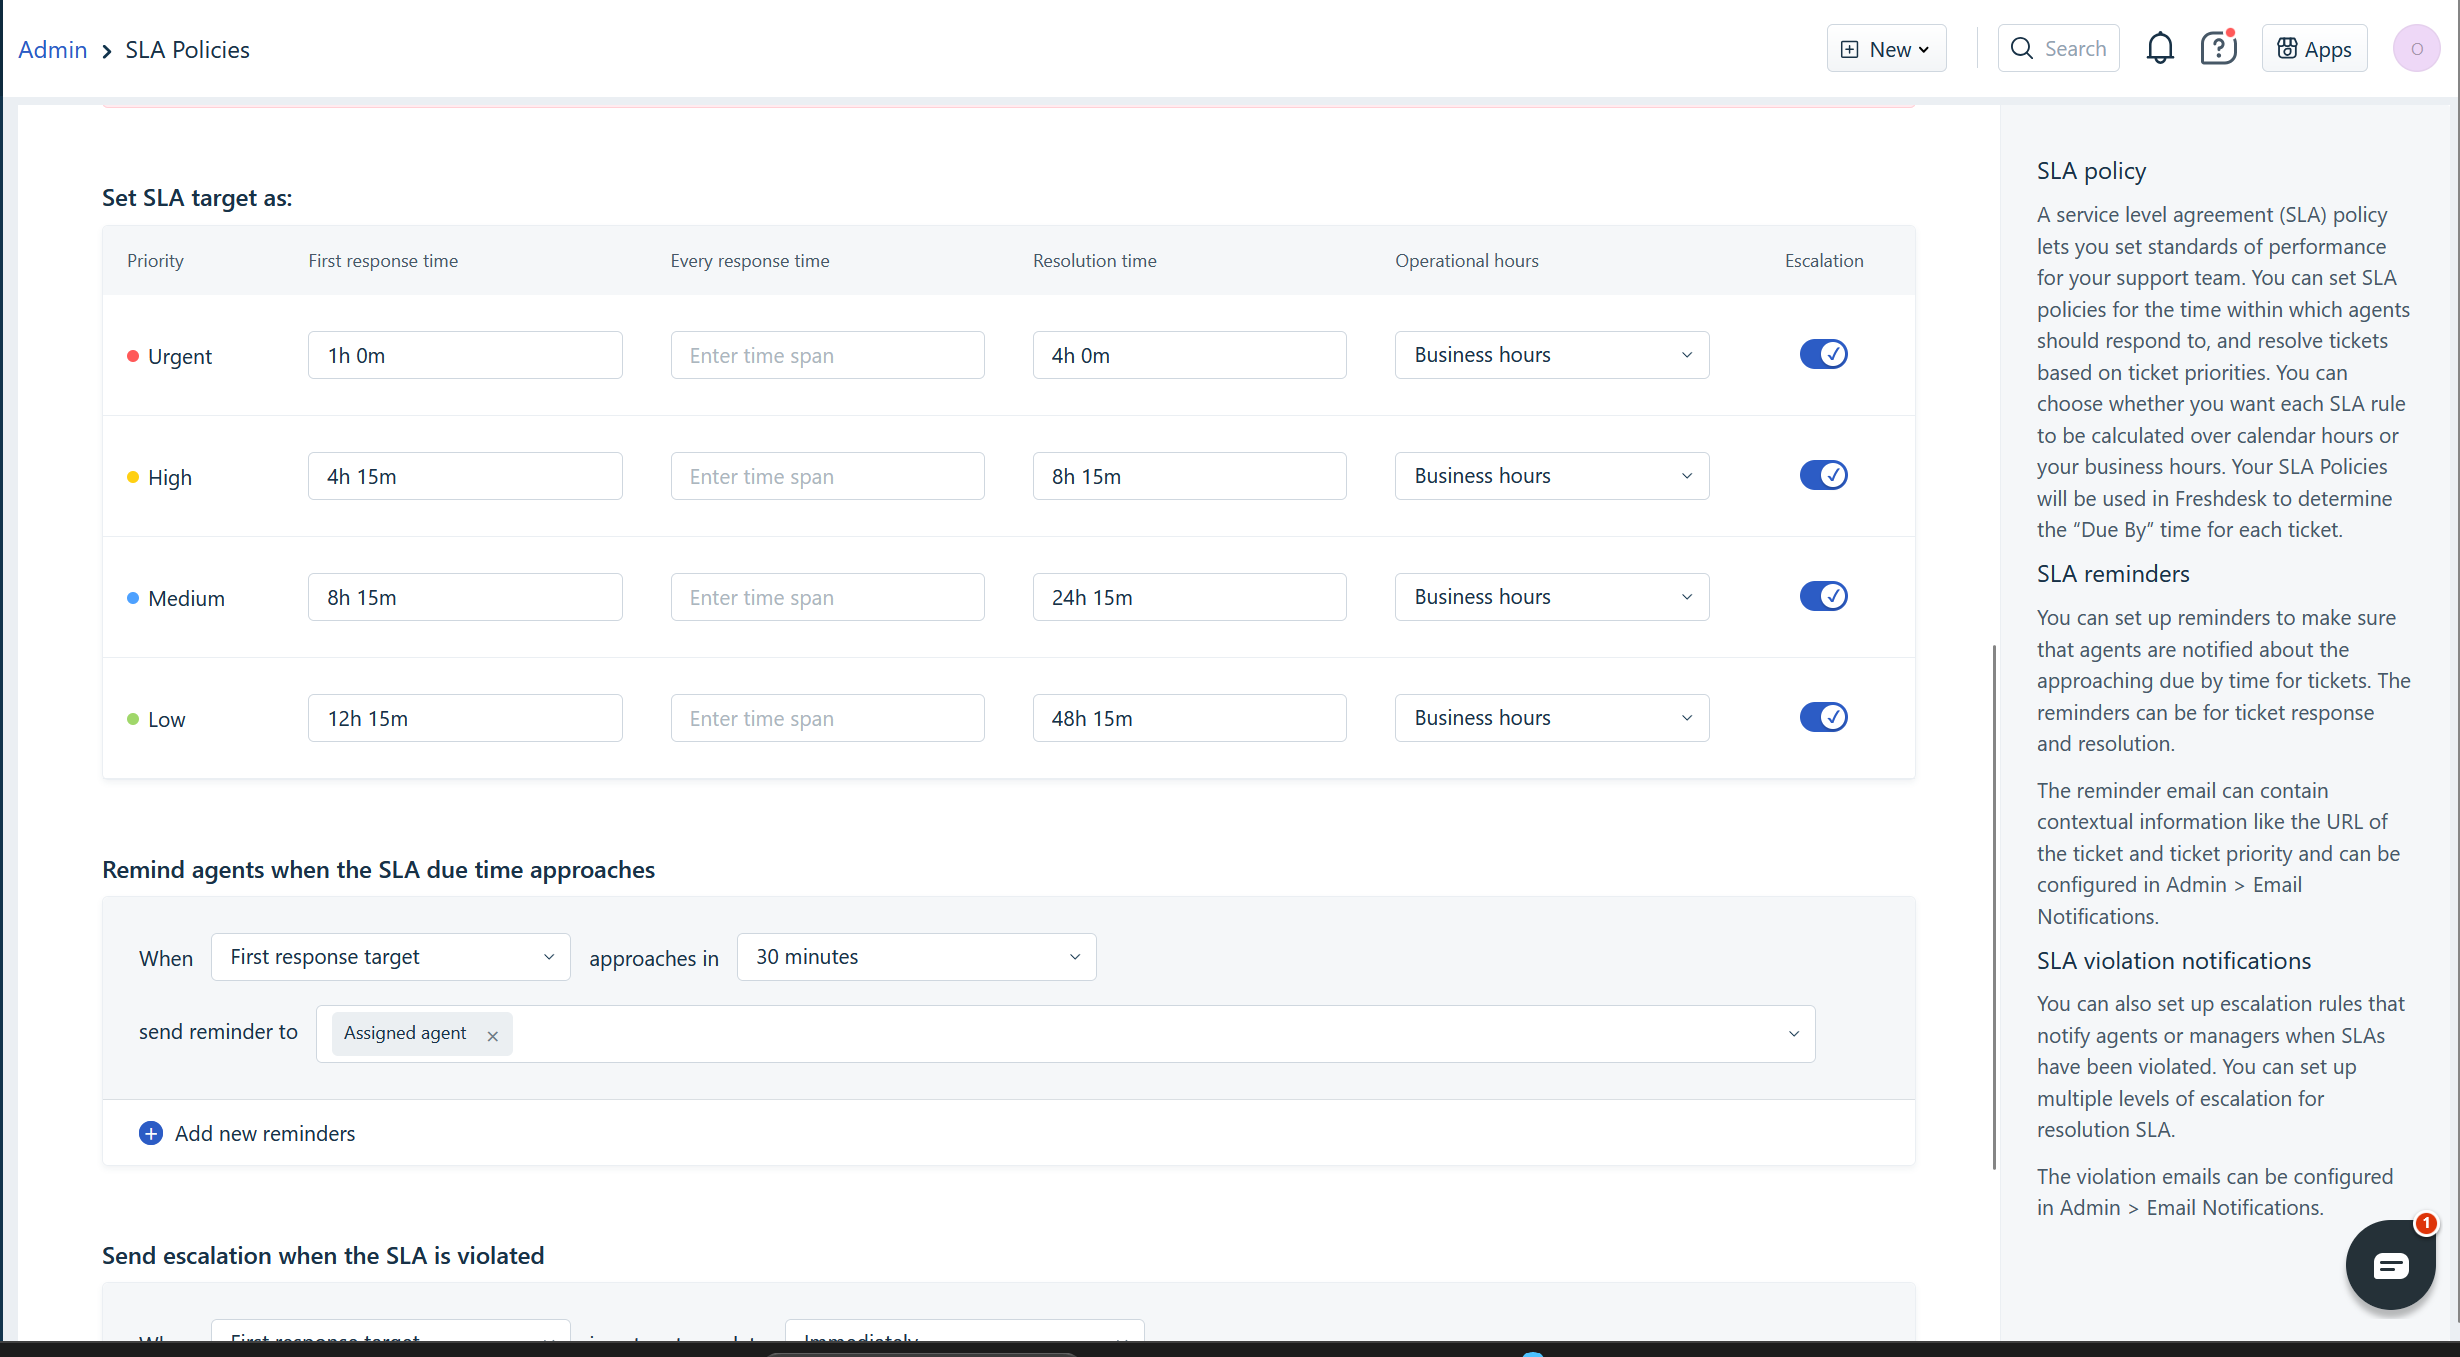
Task: Remove the Assigned agent tag
Action: [x=492, y=1036]
